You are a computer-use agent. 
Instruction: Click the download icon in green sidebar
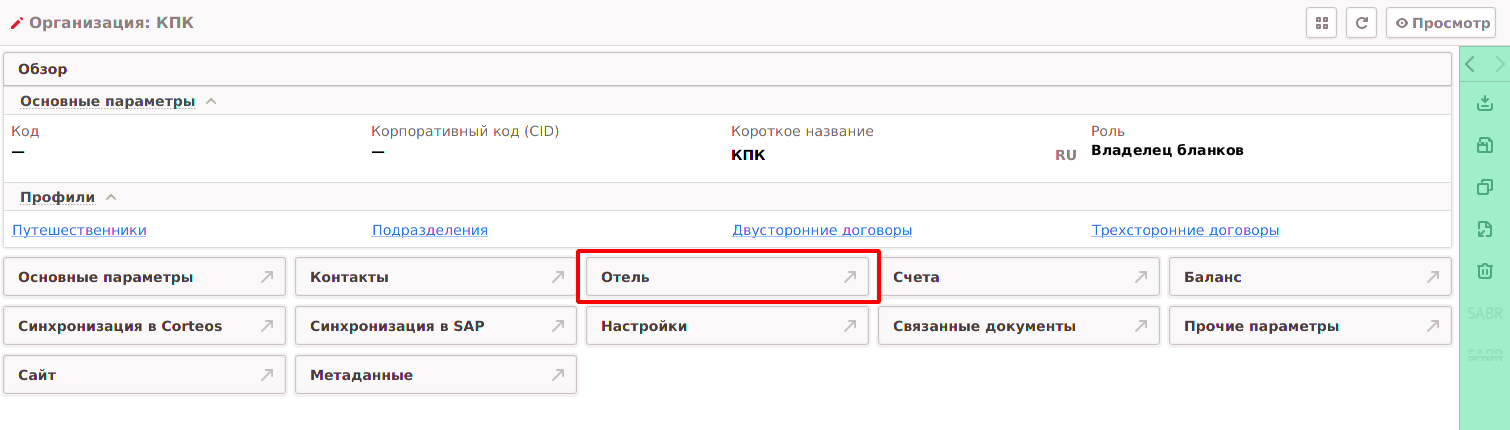coord(1485,103)
